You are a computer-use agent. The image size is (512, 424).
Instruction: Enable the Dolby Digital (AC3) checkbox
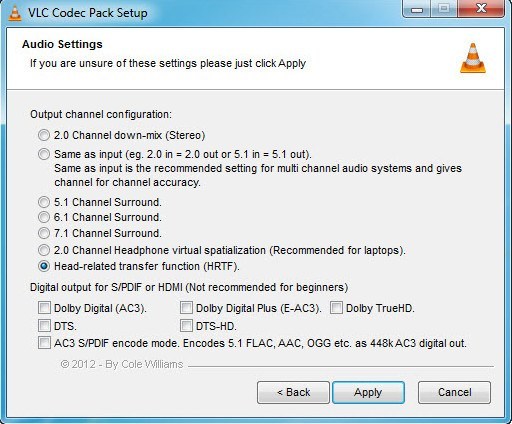point(44,308)
